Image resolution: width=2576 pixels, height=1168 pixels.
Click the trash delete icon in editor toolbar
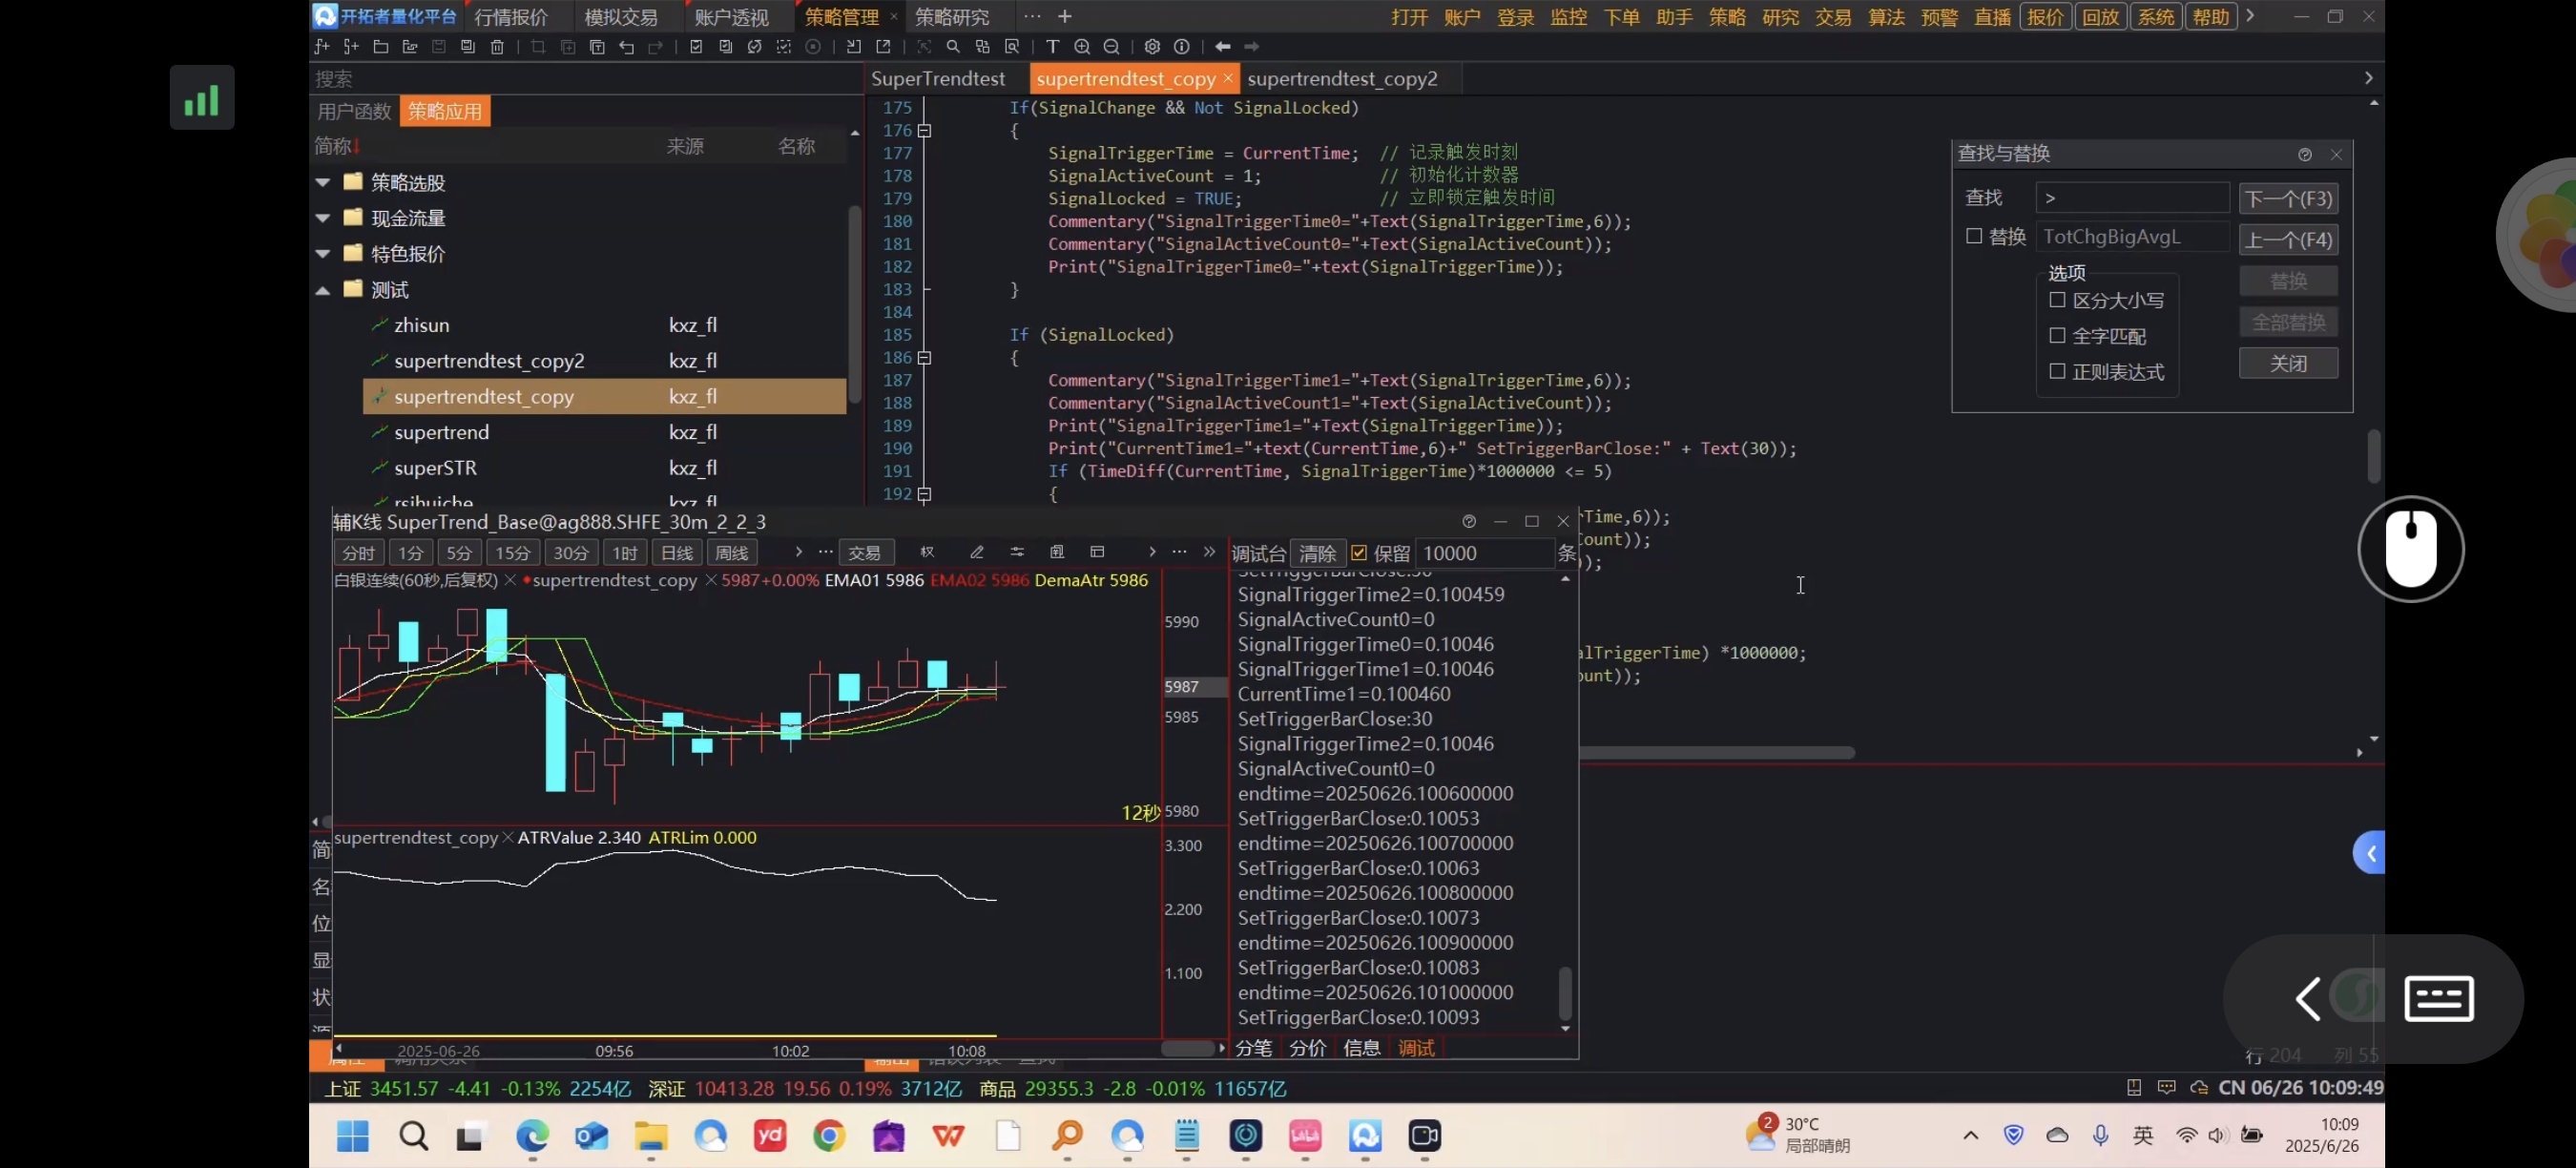pyautogui.click(x=497, y=47)
